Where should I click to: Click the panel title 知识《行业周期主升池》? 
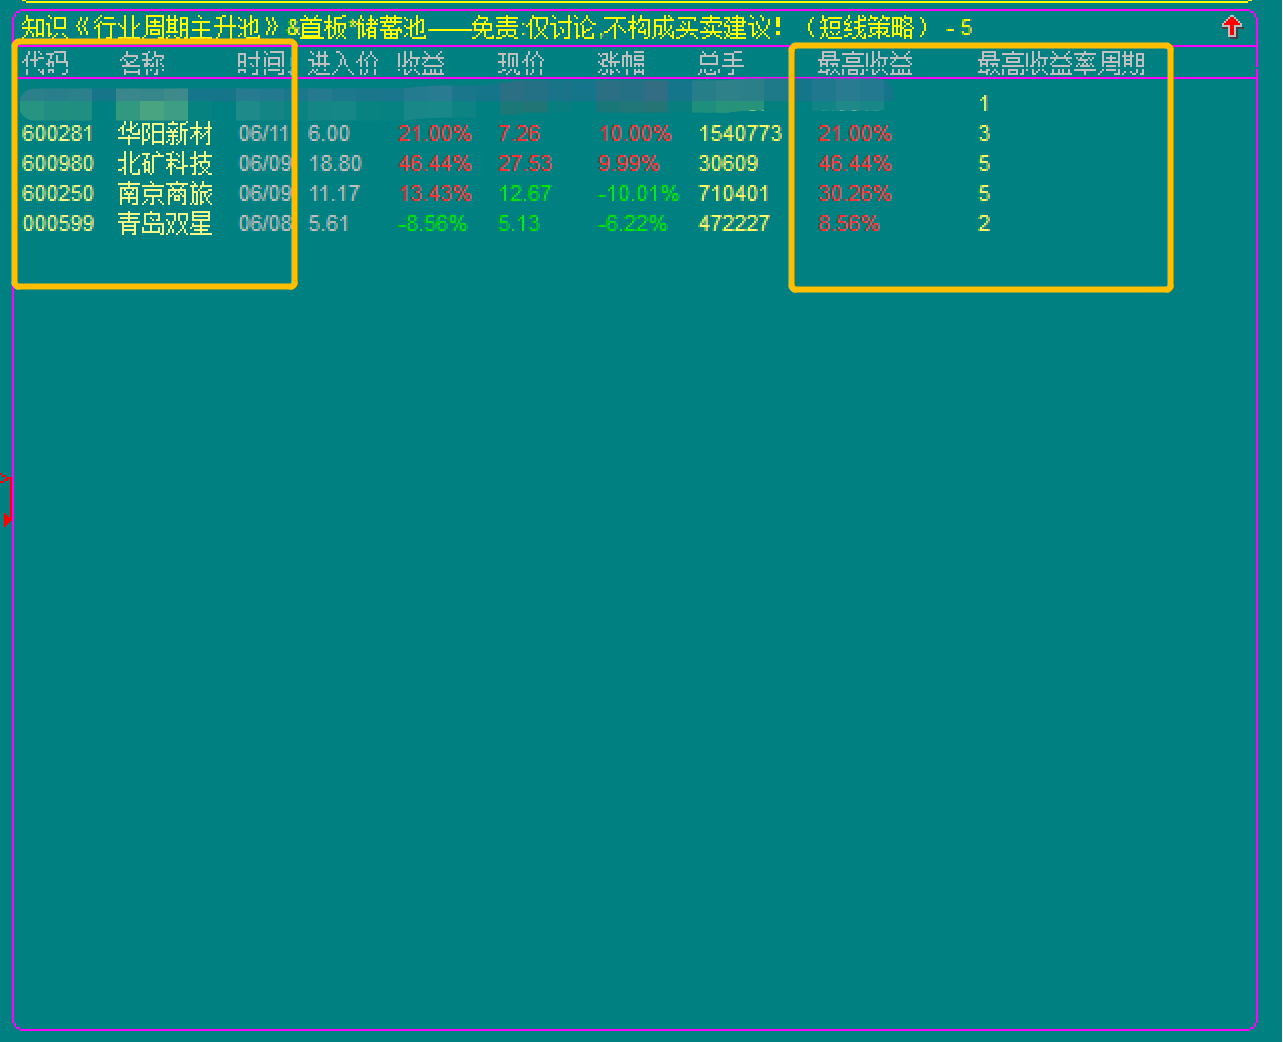(x=152, y=27)
